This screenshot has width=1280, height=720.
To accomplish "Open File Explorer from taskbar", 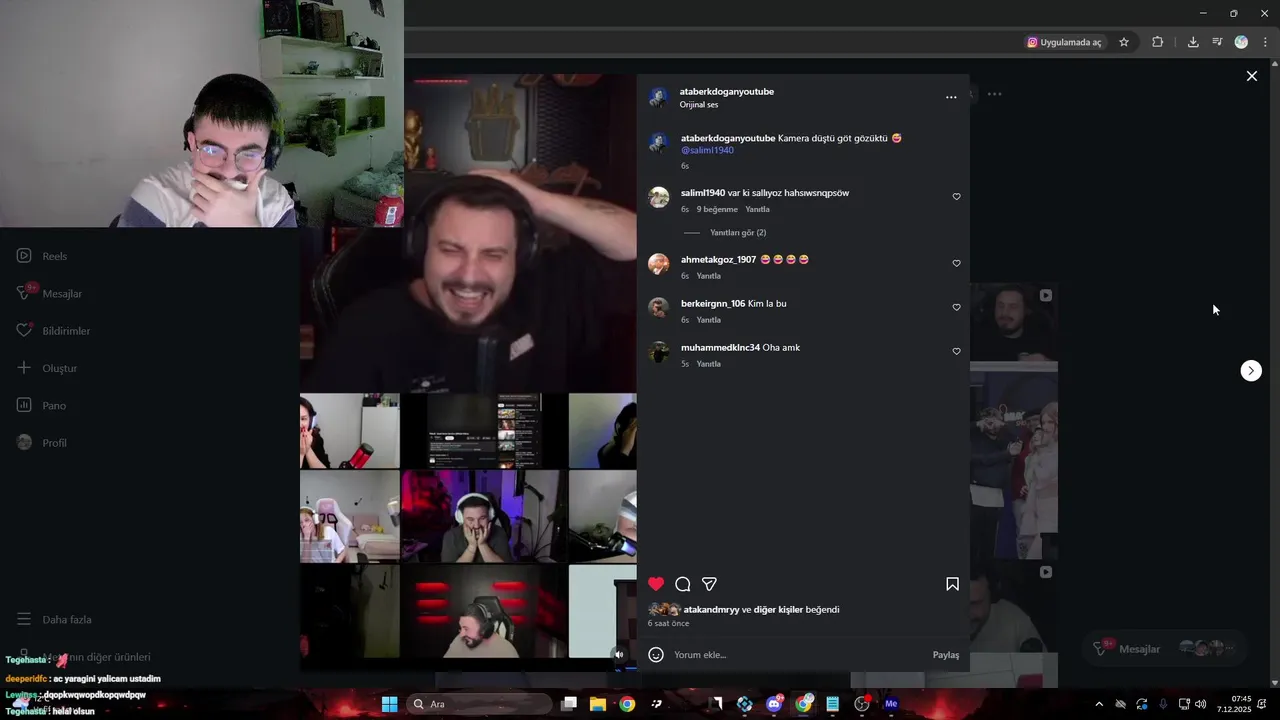I will 597,704.
